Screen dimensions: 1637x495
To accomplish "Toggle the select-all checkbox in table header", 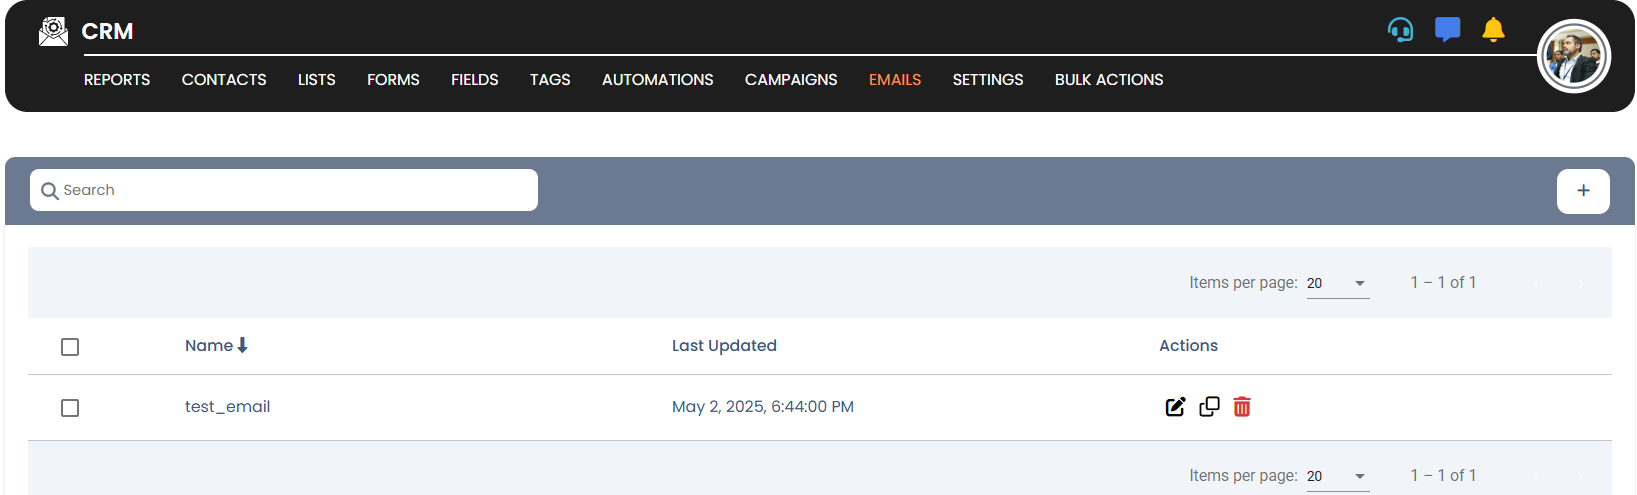I will (70, 347).
